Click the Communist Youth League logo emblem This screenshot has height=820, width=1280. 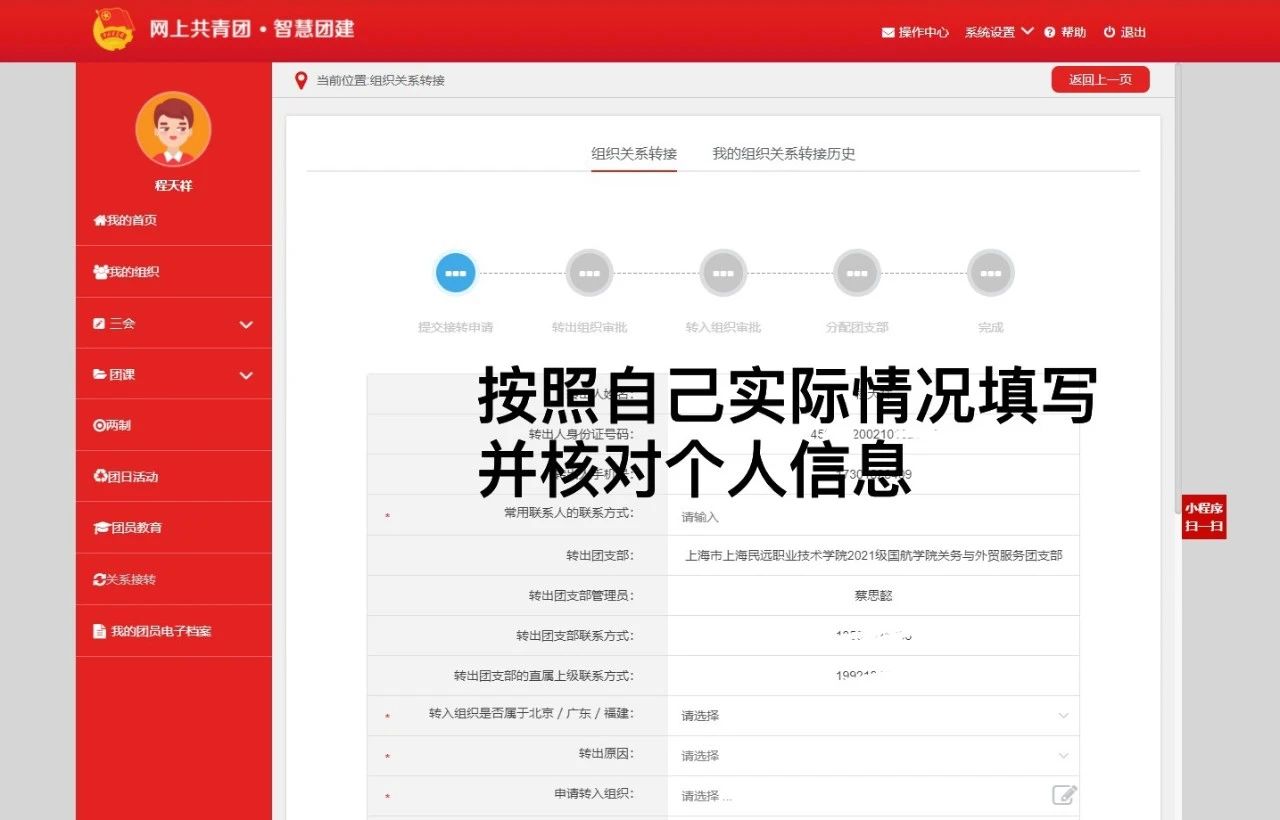point(112,29)
